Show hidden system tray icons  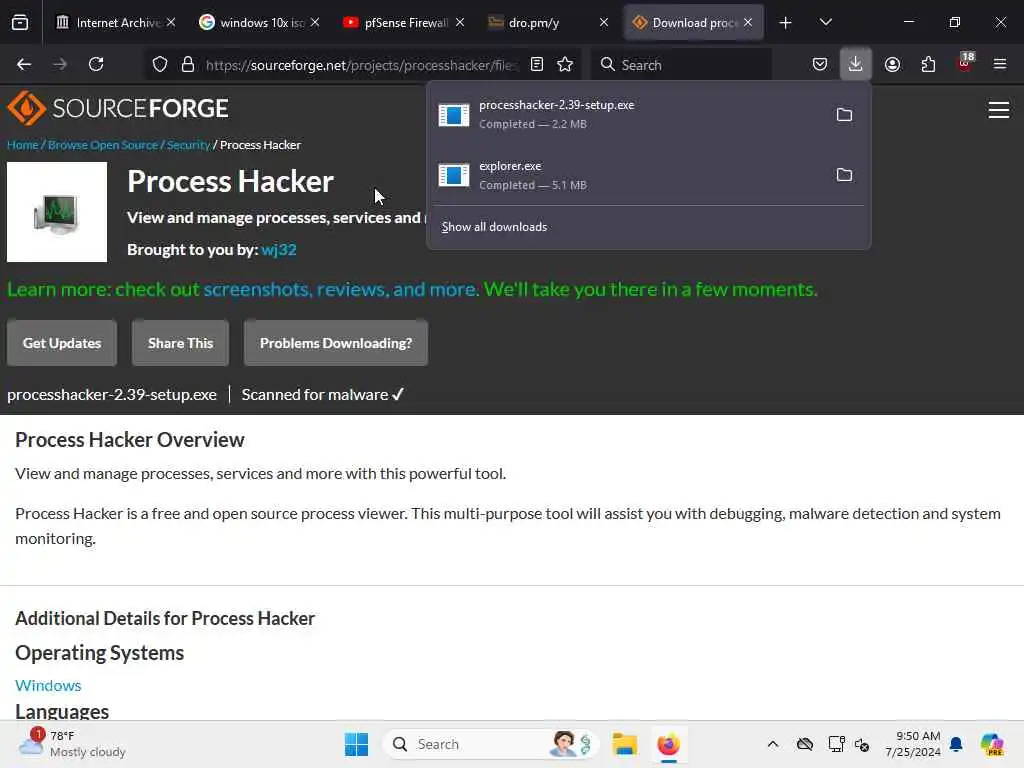pyautogui.click(x=773, y=744)
